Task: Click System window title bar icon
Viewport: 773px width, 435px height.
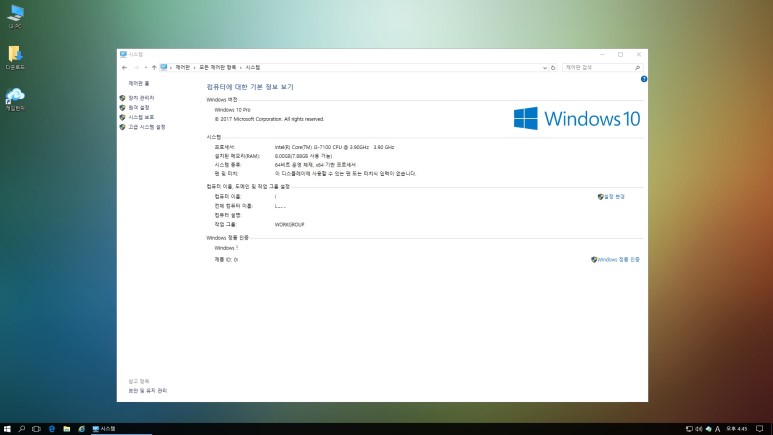Action: pos(123,54)
